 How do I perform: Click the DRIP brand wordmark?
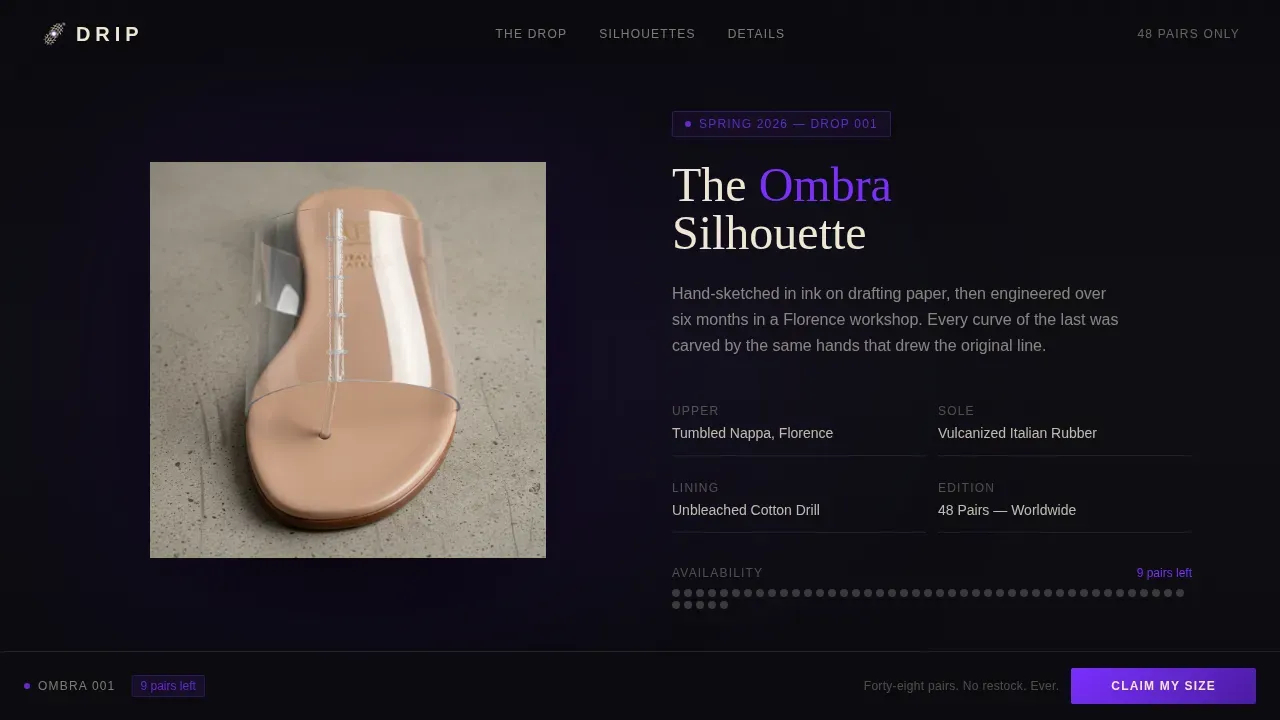[108, 34]
